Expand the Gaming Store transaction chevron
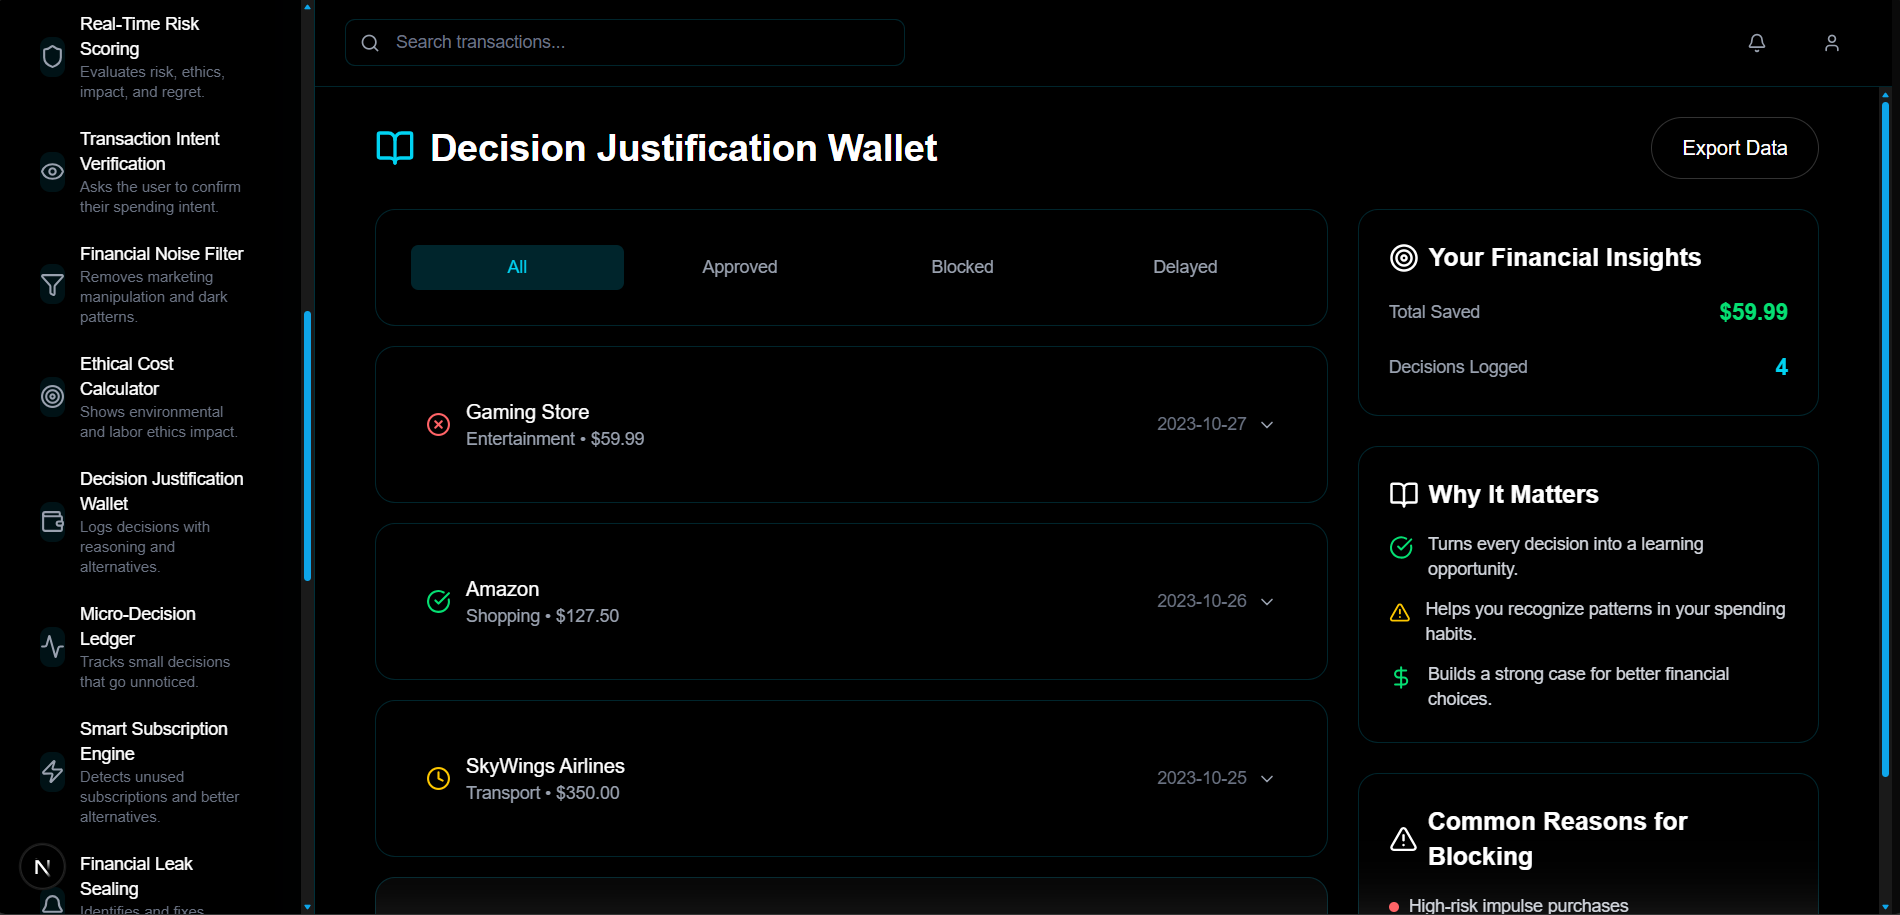The width and height of the screenshot is (1900, 915). point(1267,425)
